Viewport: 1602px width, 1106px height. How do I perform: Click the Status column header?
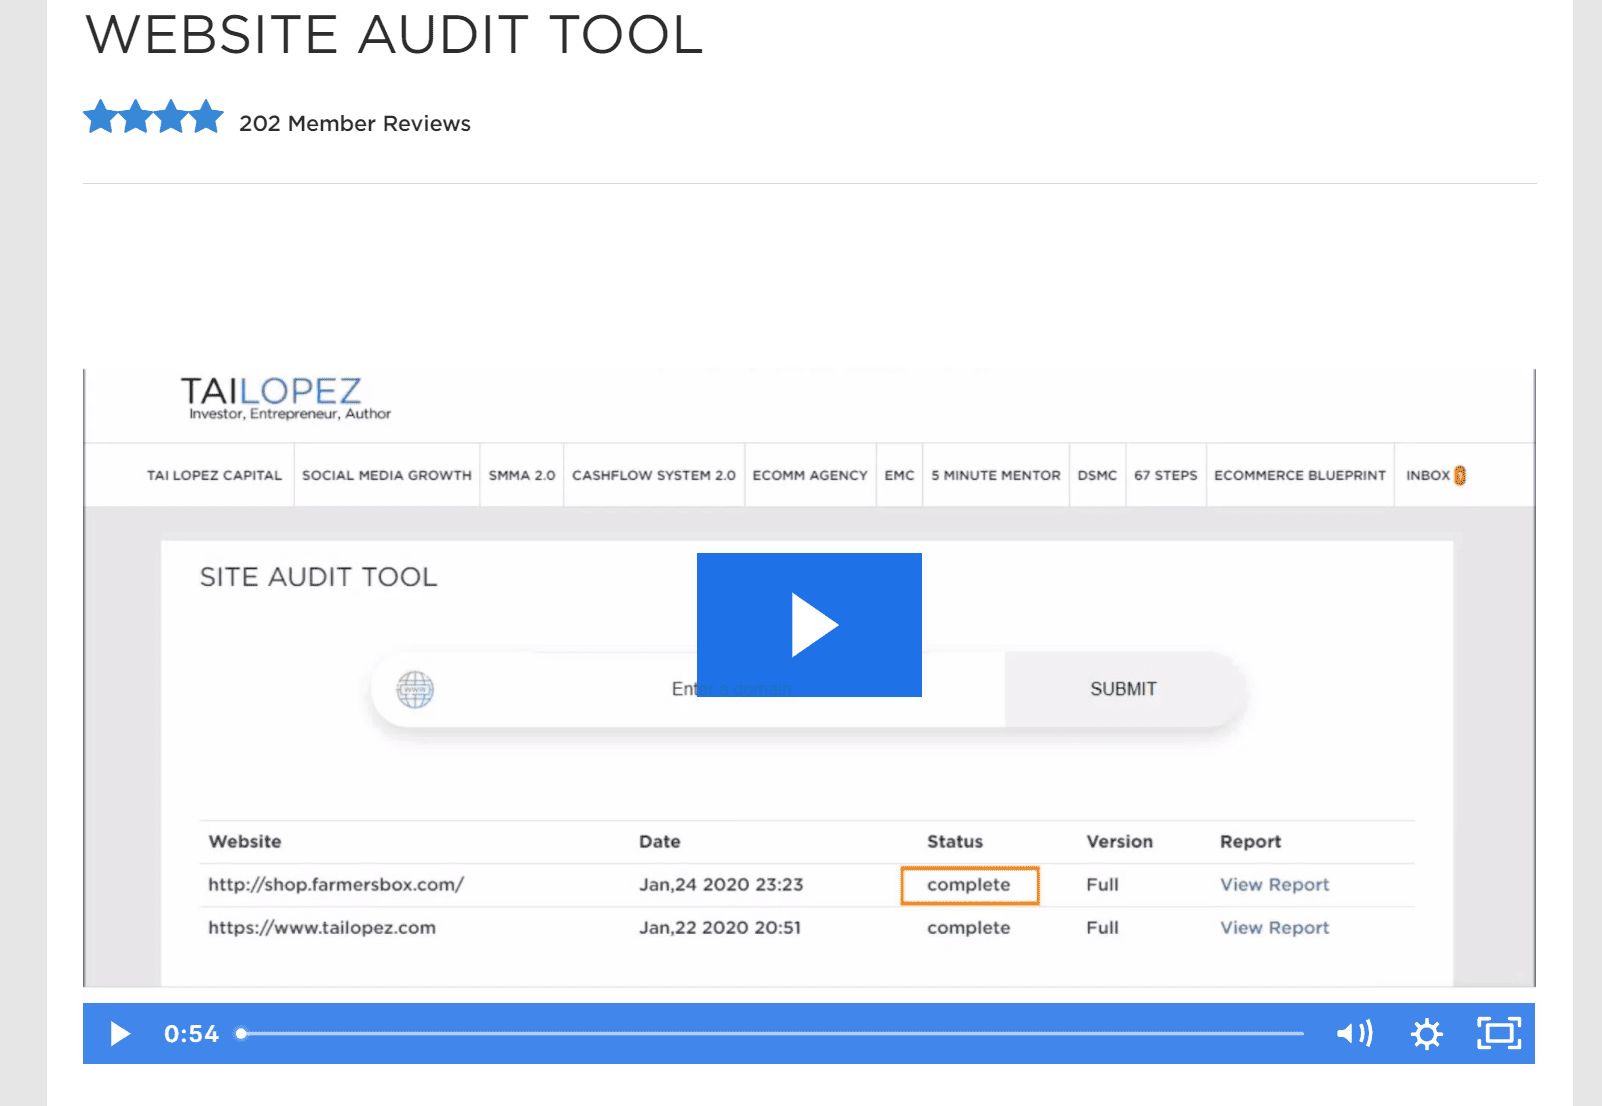pyautogui.click(x=955, y=841)
